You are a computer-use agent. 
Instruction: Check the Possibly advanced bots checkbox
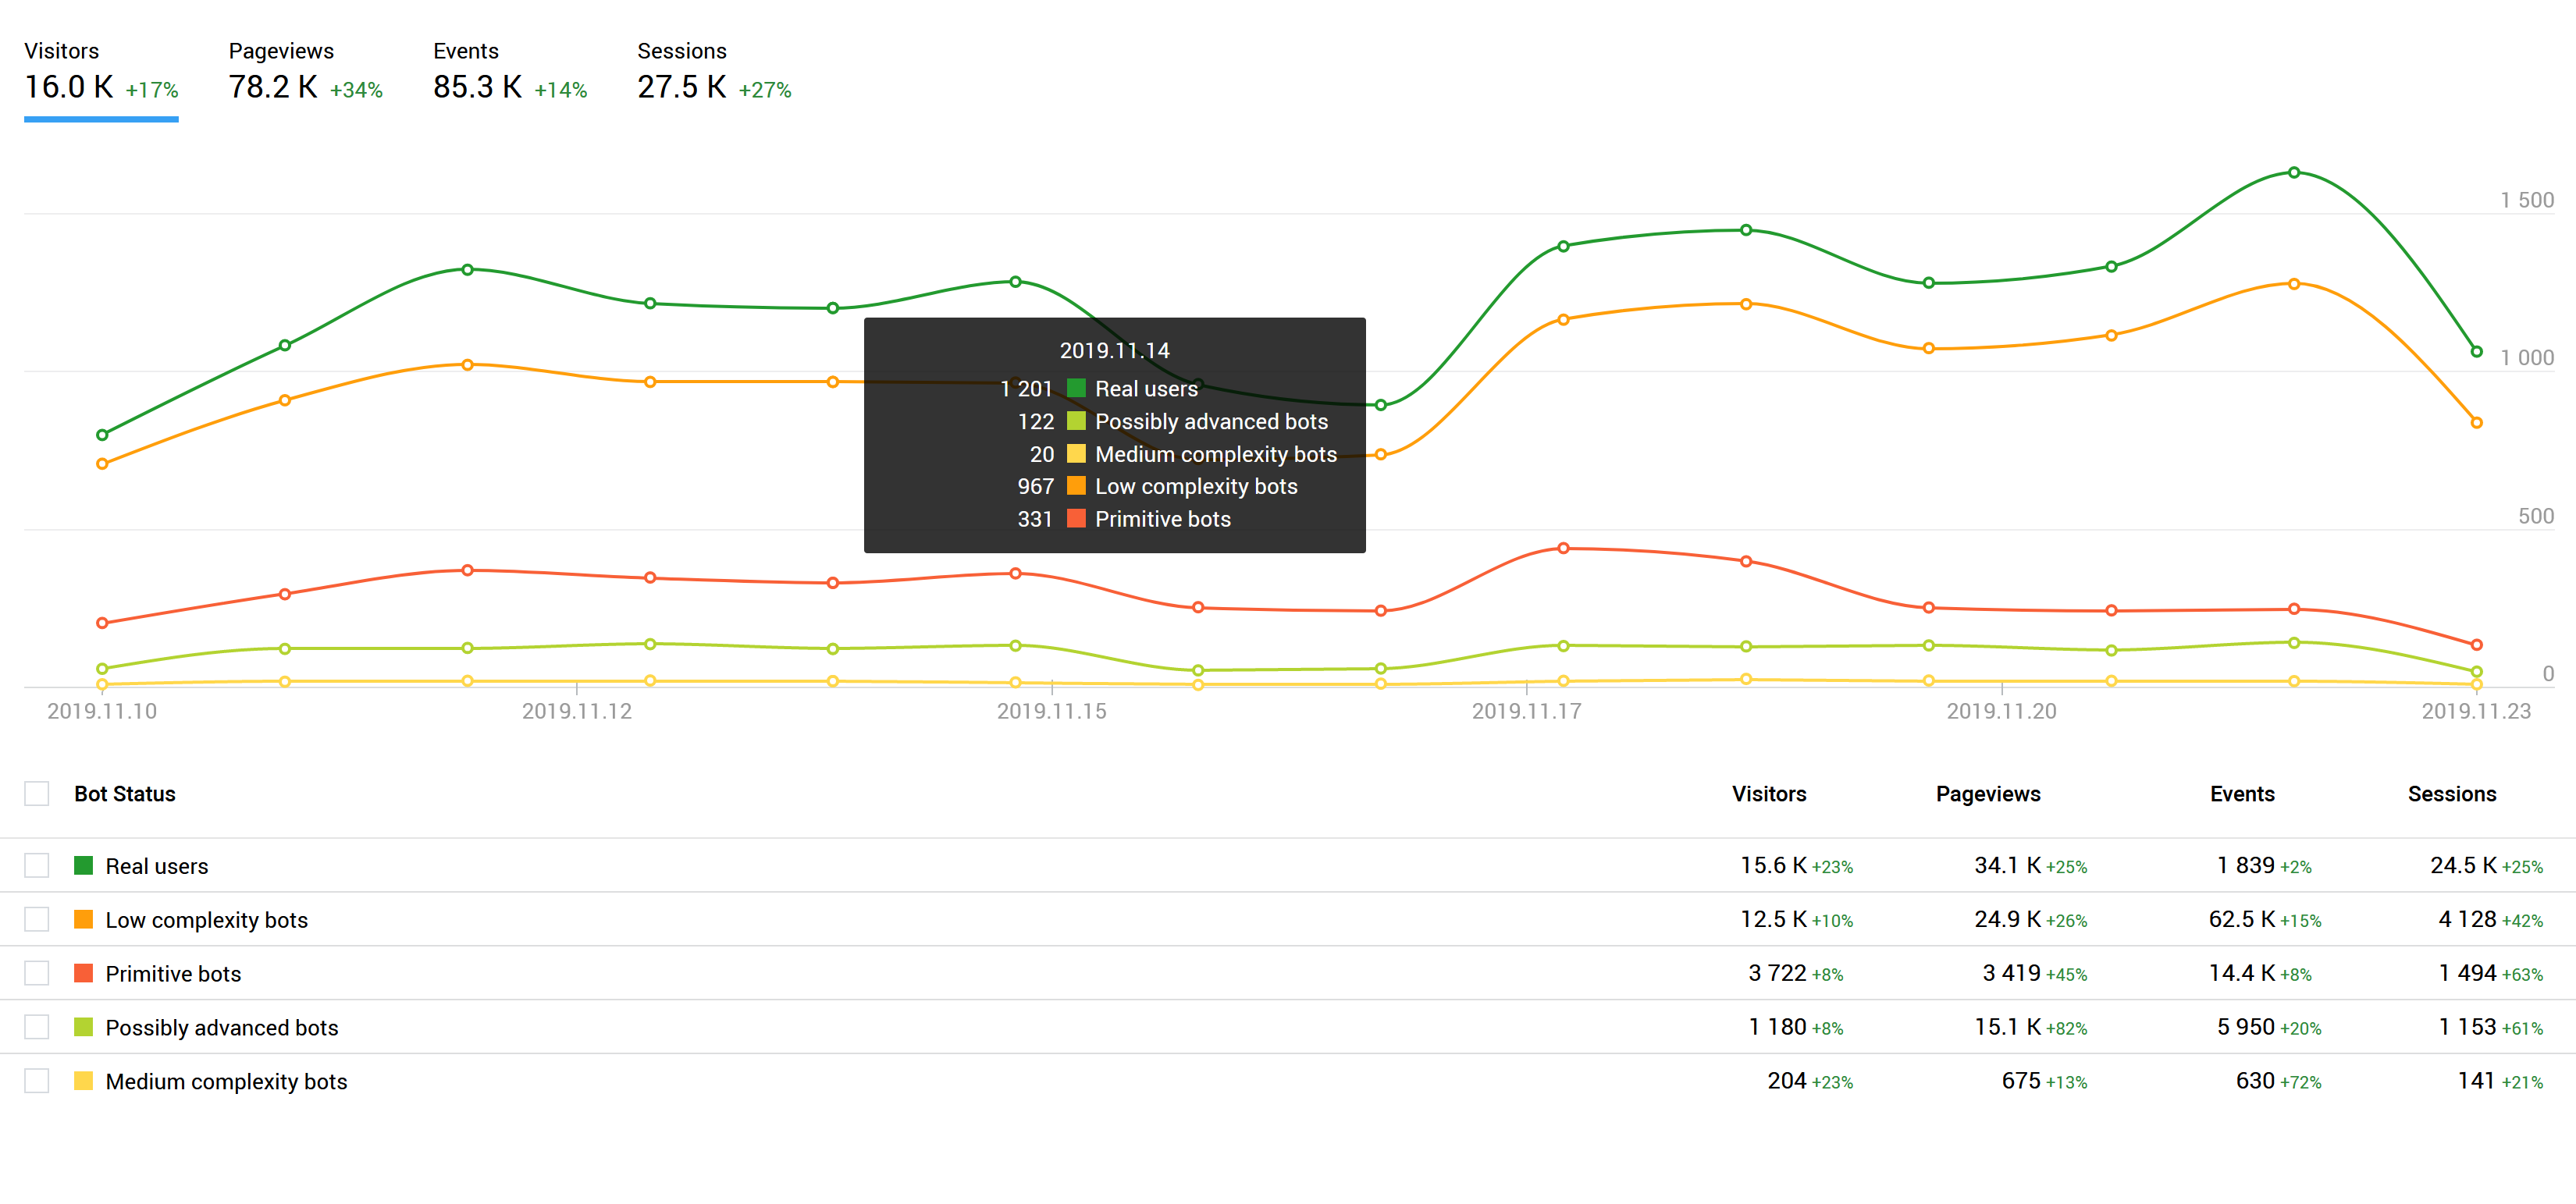37,1026
